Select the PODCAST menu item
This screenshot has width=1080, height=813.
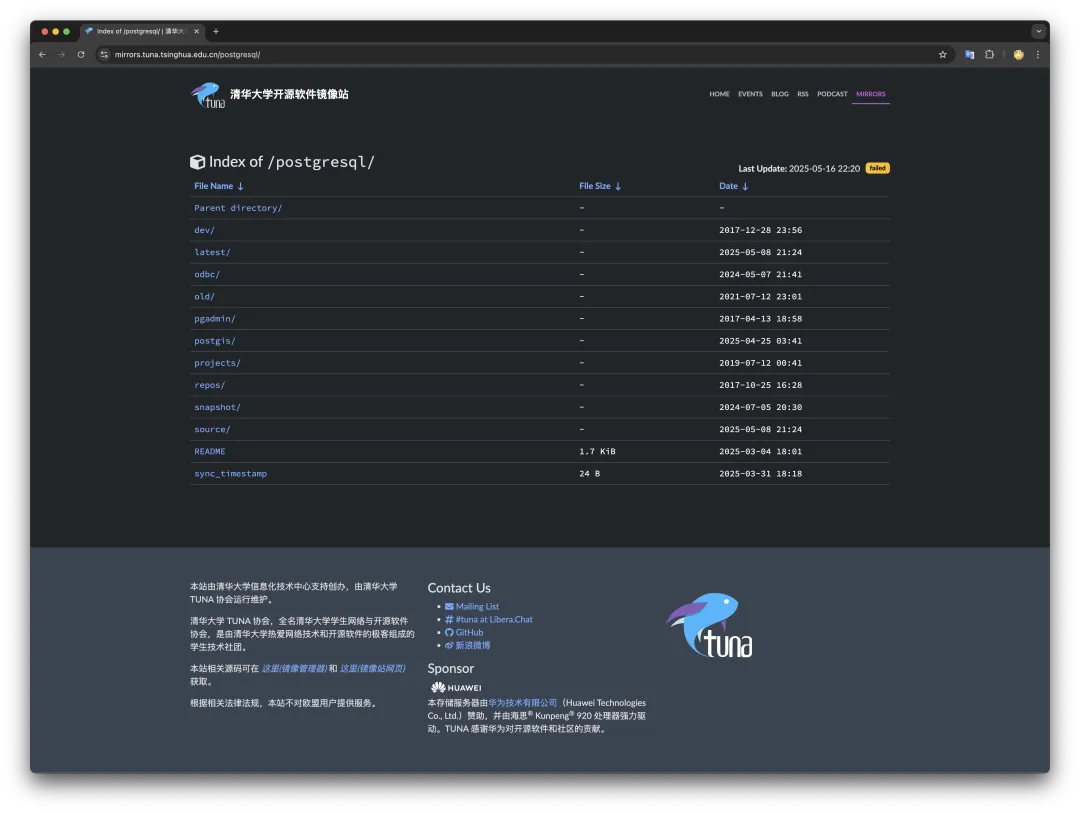coord(834,93)
